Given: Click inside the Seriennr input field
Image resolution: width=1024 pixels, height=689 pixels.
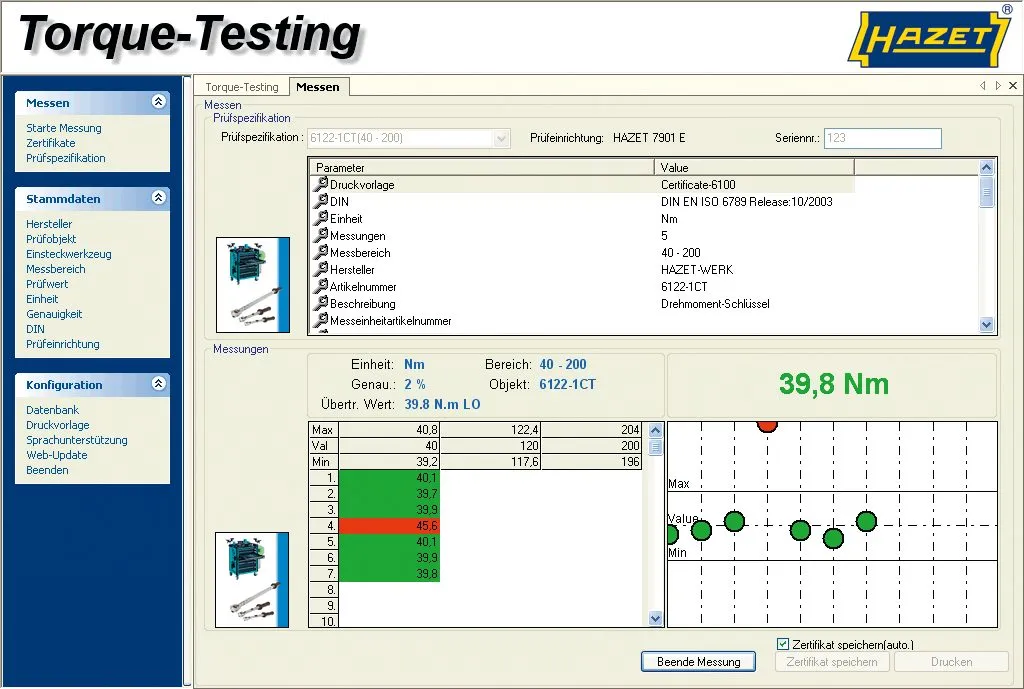Looking at the screenshot, I should pyautogui.click(x=882, y=138).
